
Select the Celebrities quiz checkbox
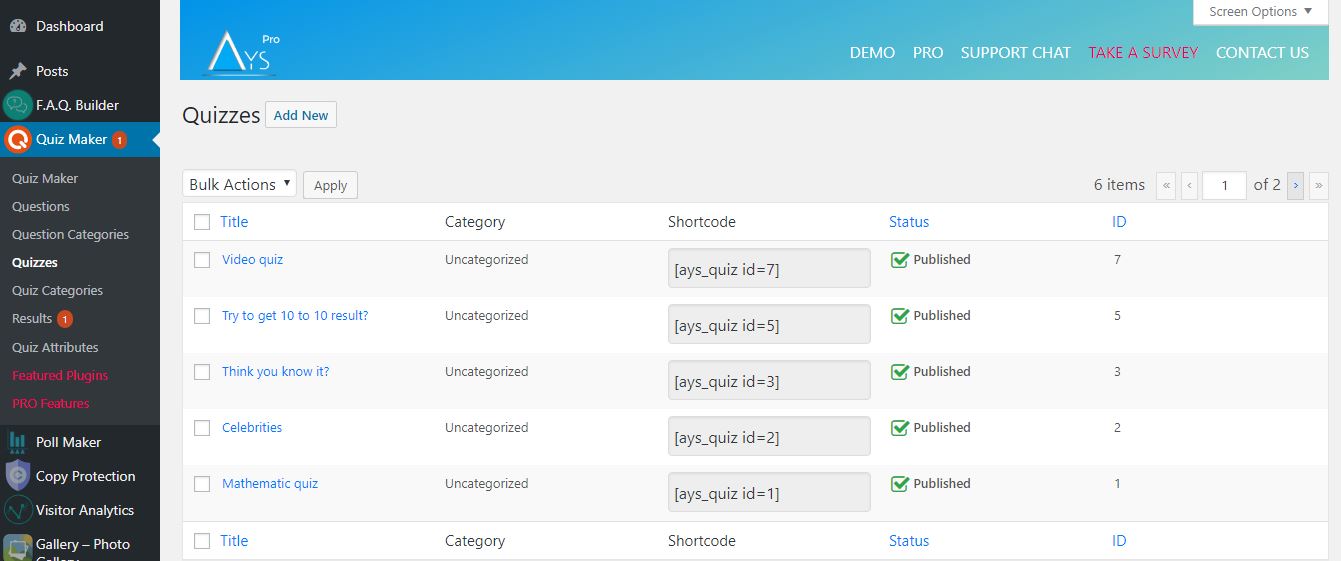202,428
